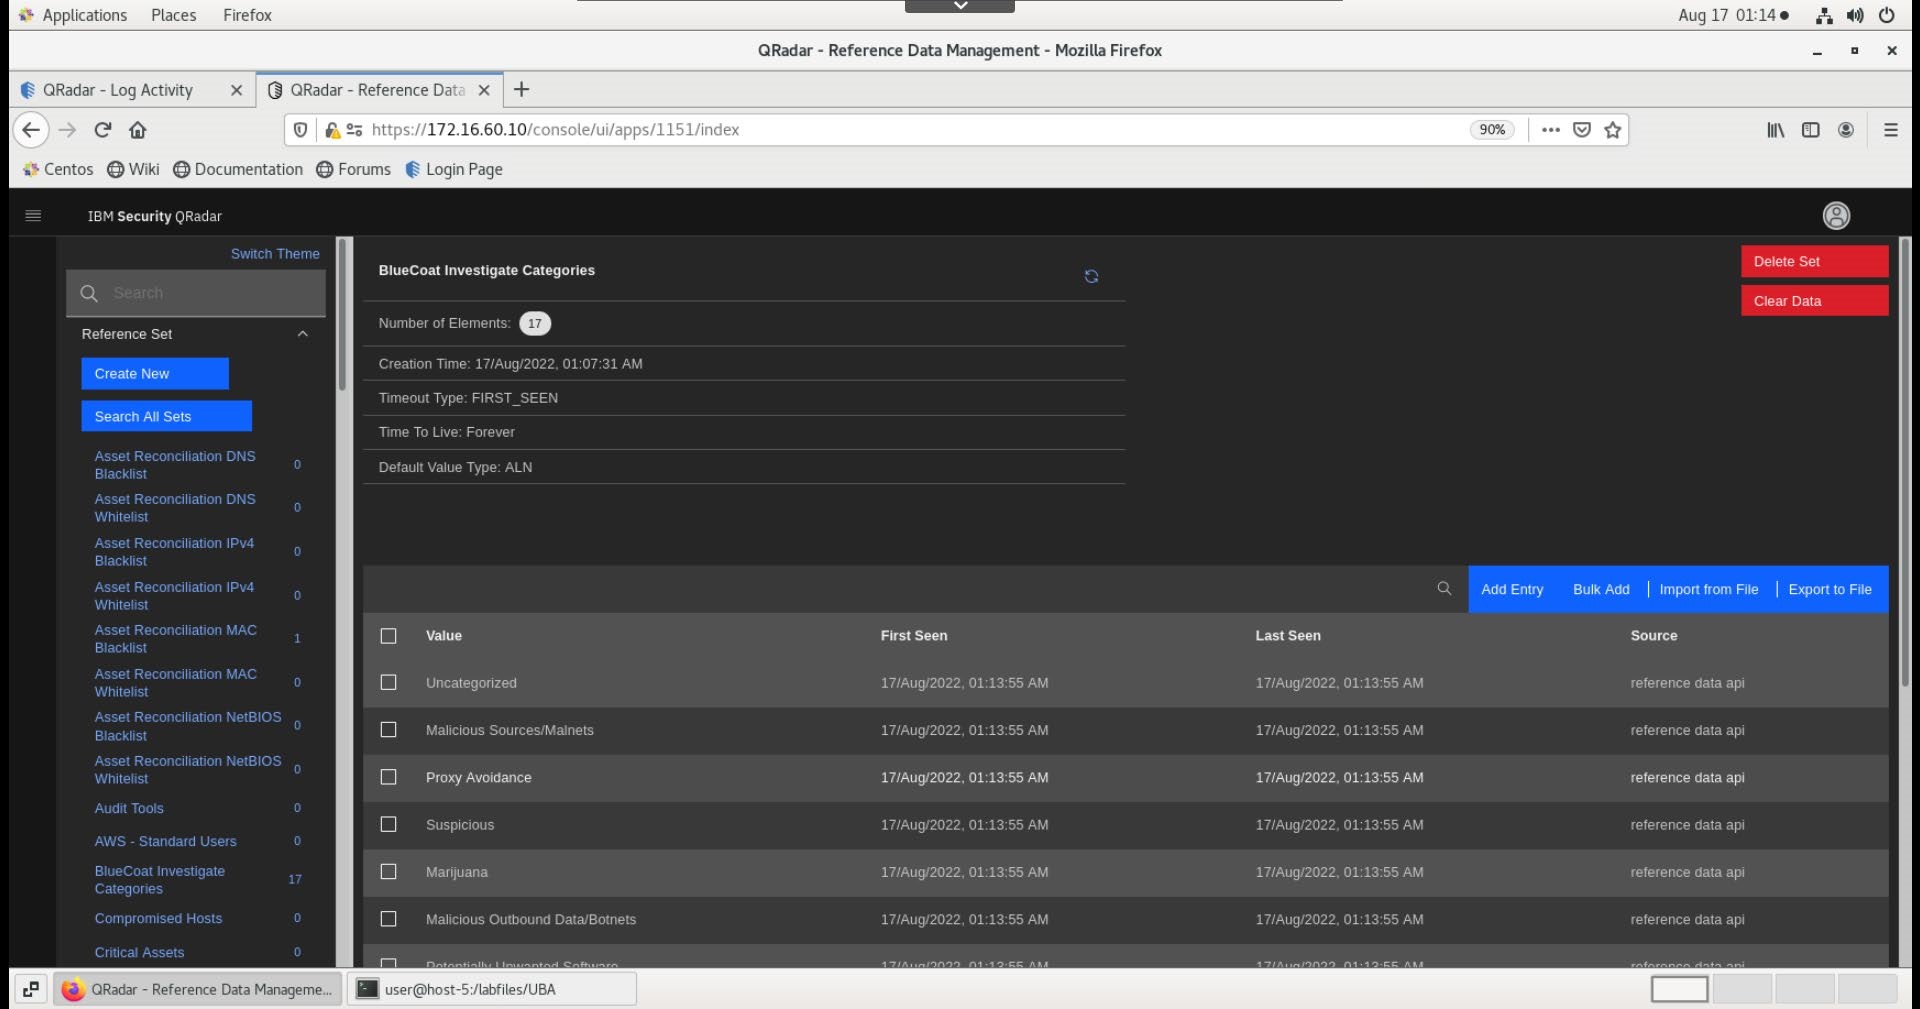Open the Firefox library icon
The width and height of the screenshot is (1920, 1009).
pyautogui.click(x=1775, y=130)
